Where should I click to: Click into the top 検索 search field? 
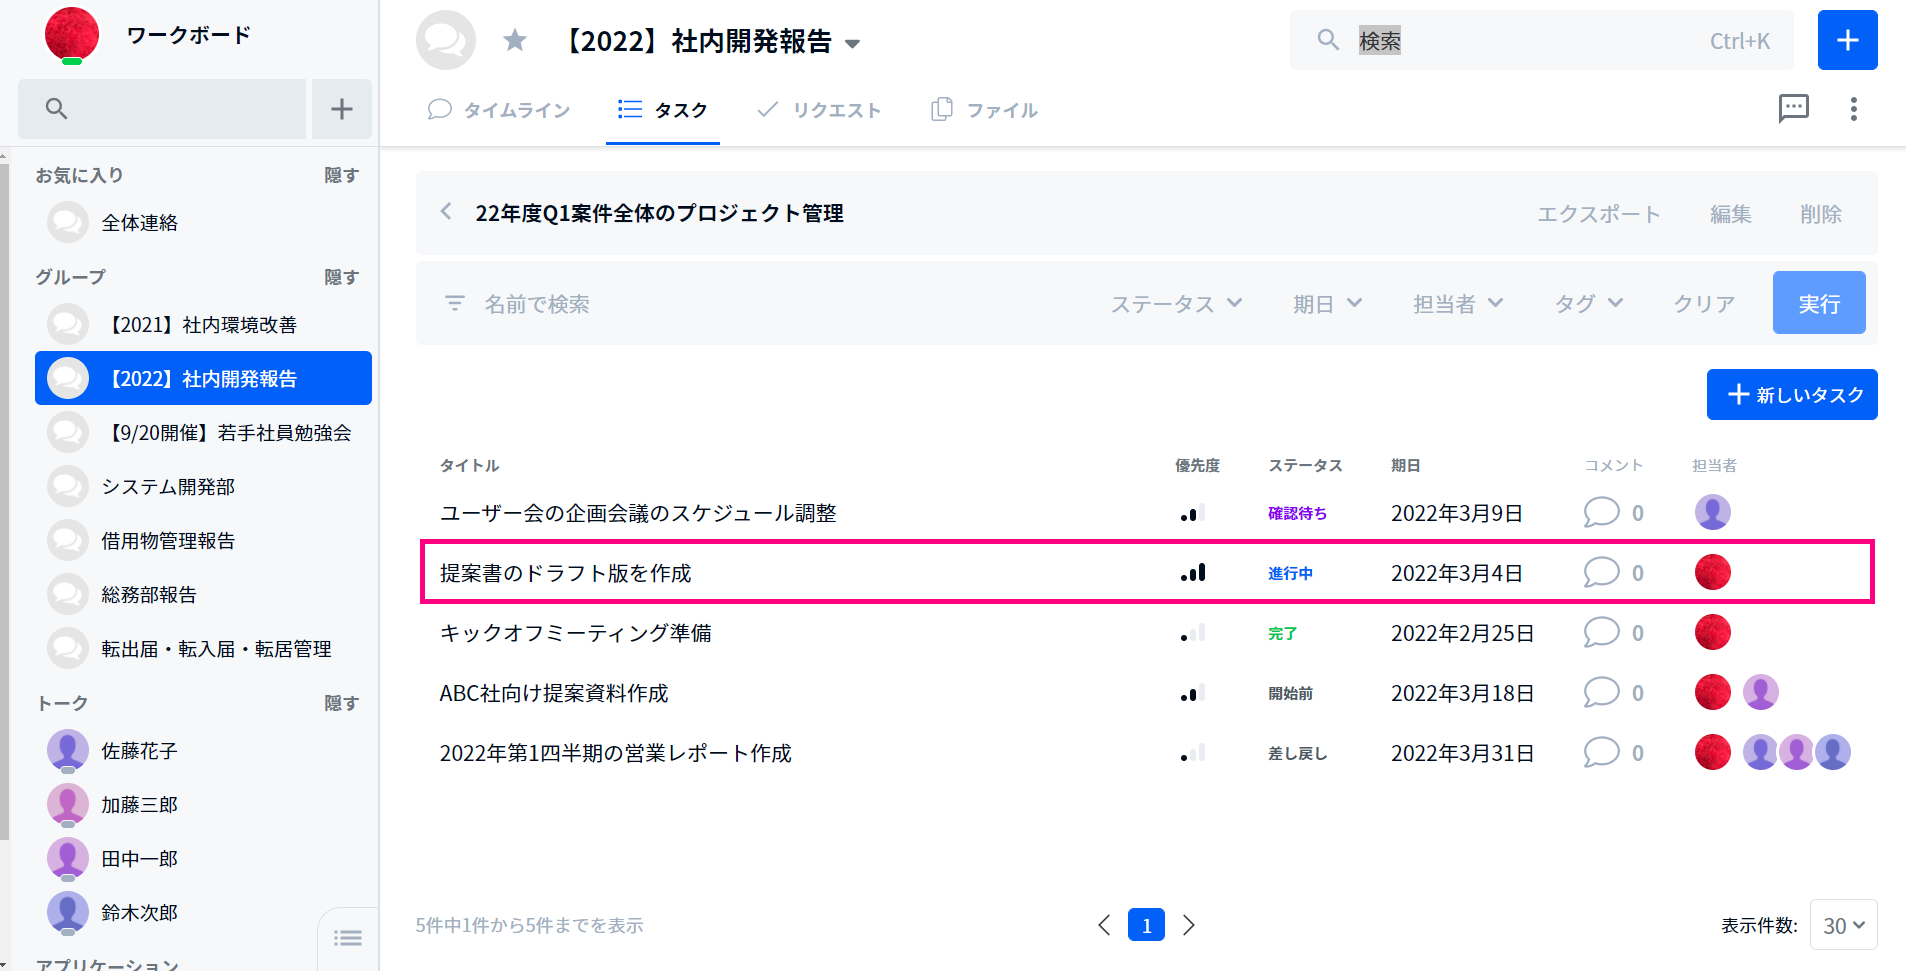click(x=1540, y=40)
